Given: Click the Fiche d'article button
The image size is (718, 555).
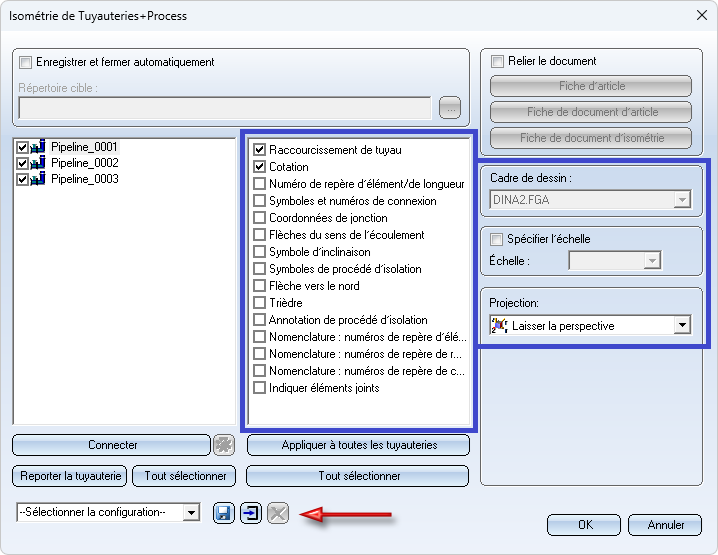Looking at the screenshot, I should coord(591,86).
